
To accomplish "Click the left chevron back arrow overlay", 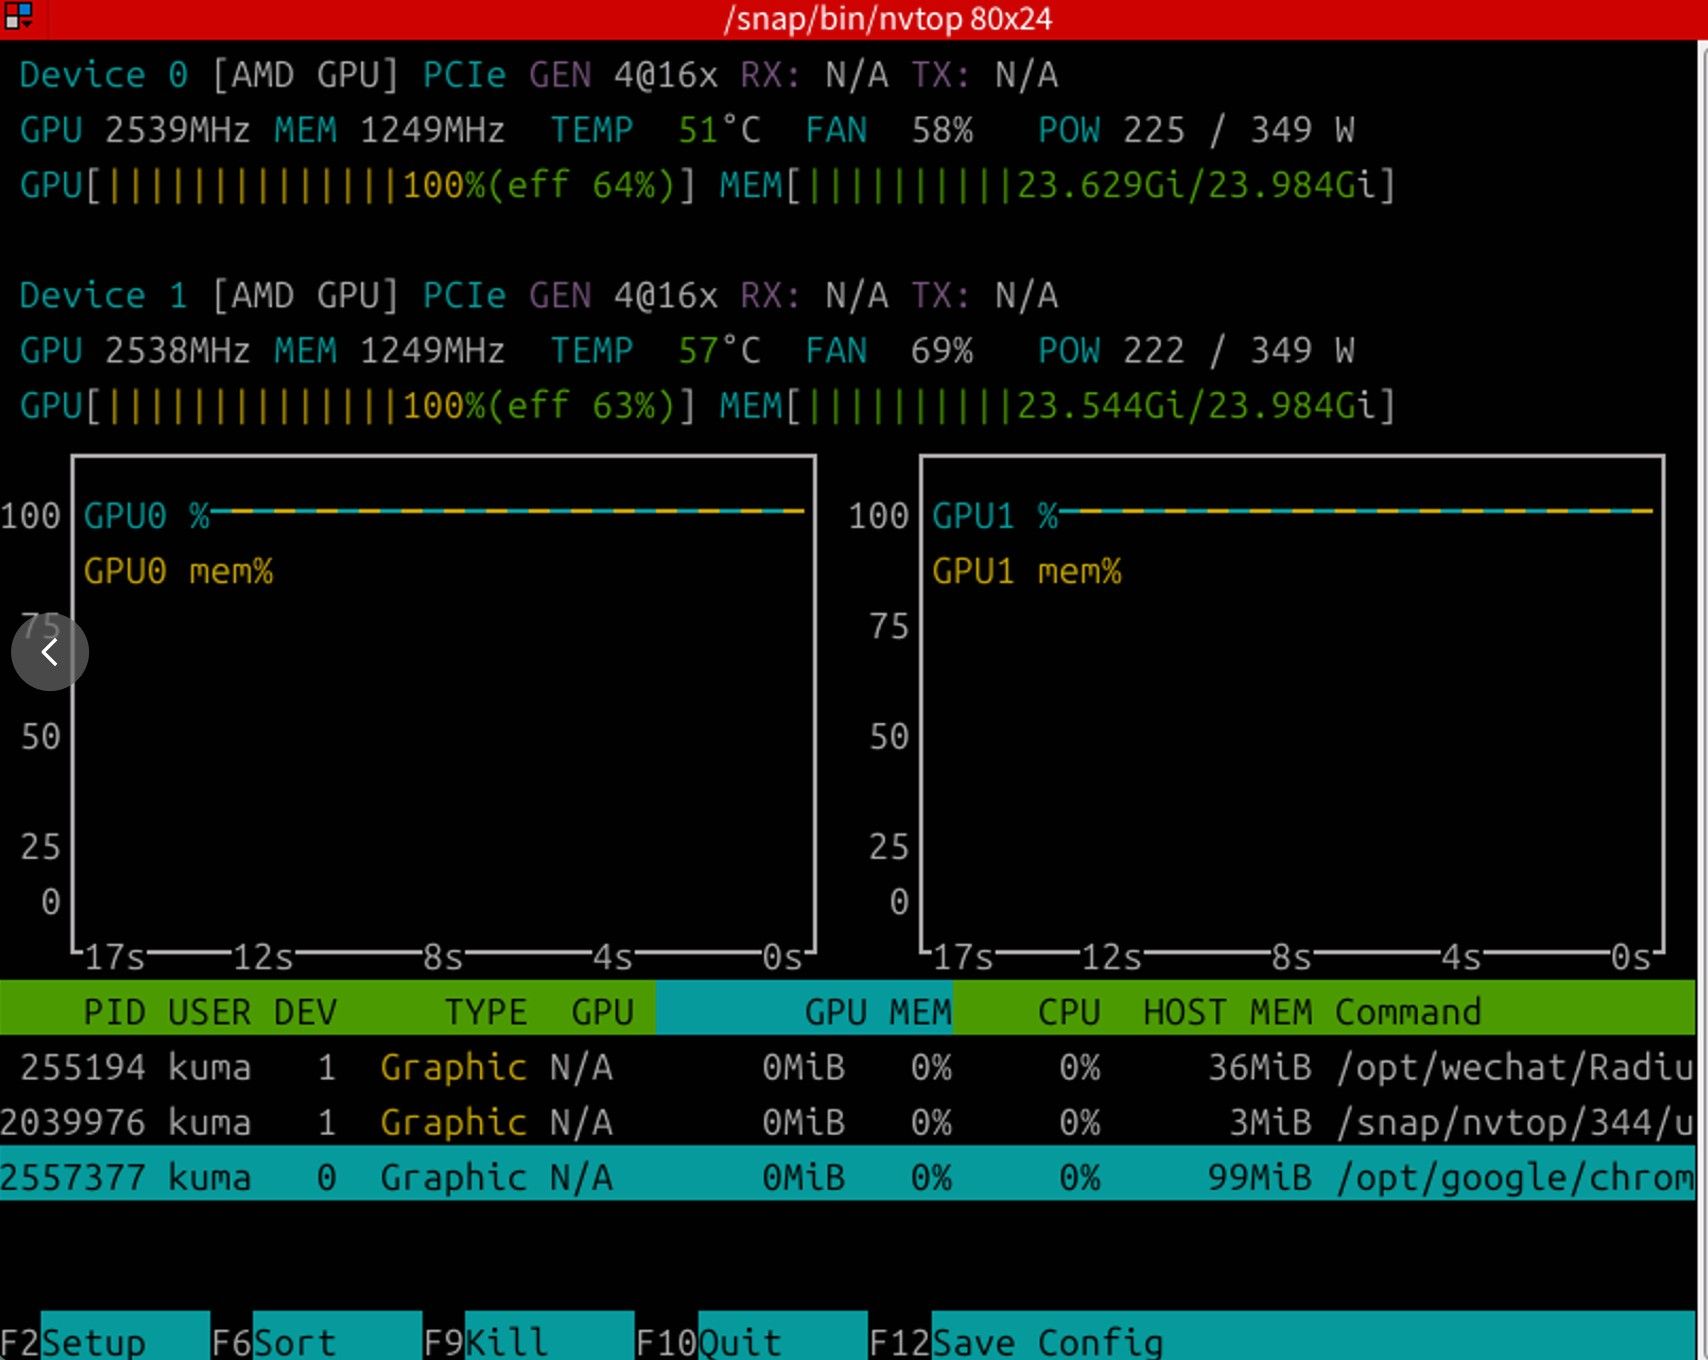I will 50,652.
